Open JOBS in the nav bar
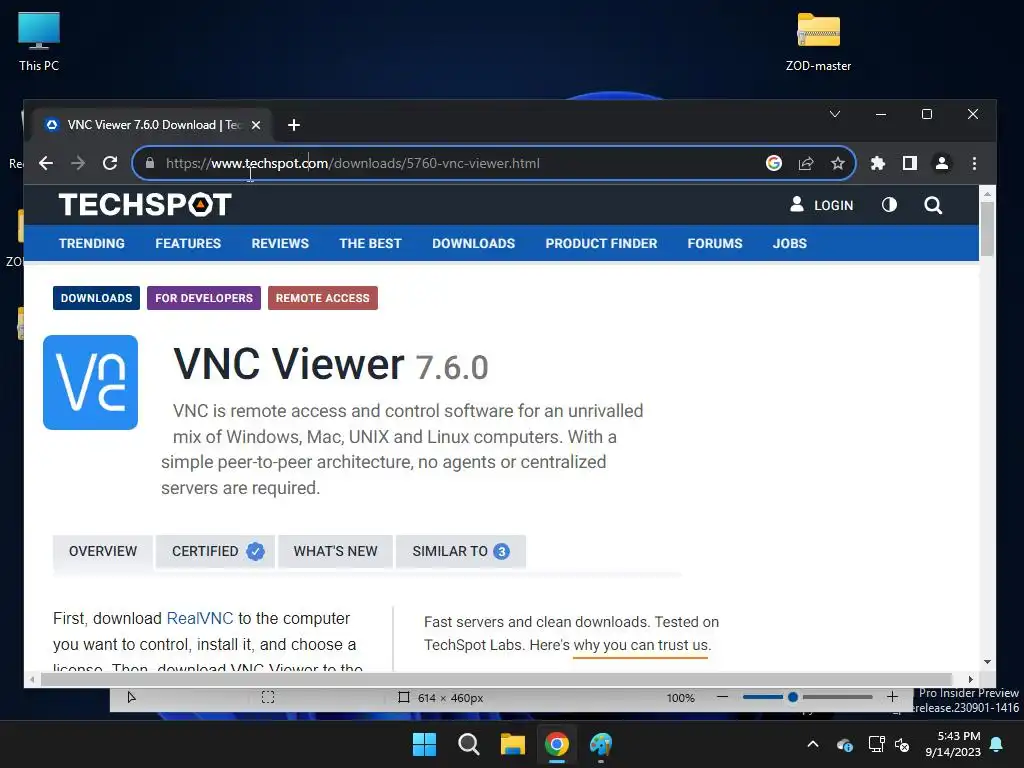Viewport: 1024px width, 768px height. [x=790, y=243]
